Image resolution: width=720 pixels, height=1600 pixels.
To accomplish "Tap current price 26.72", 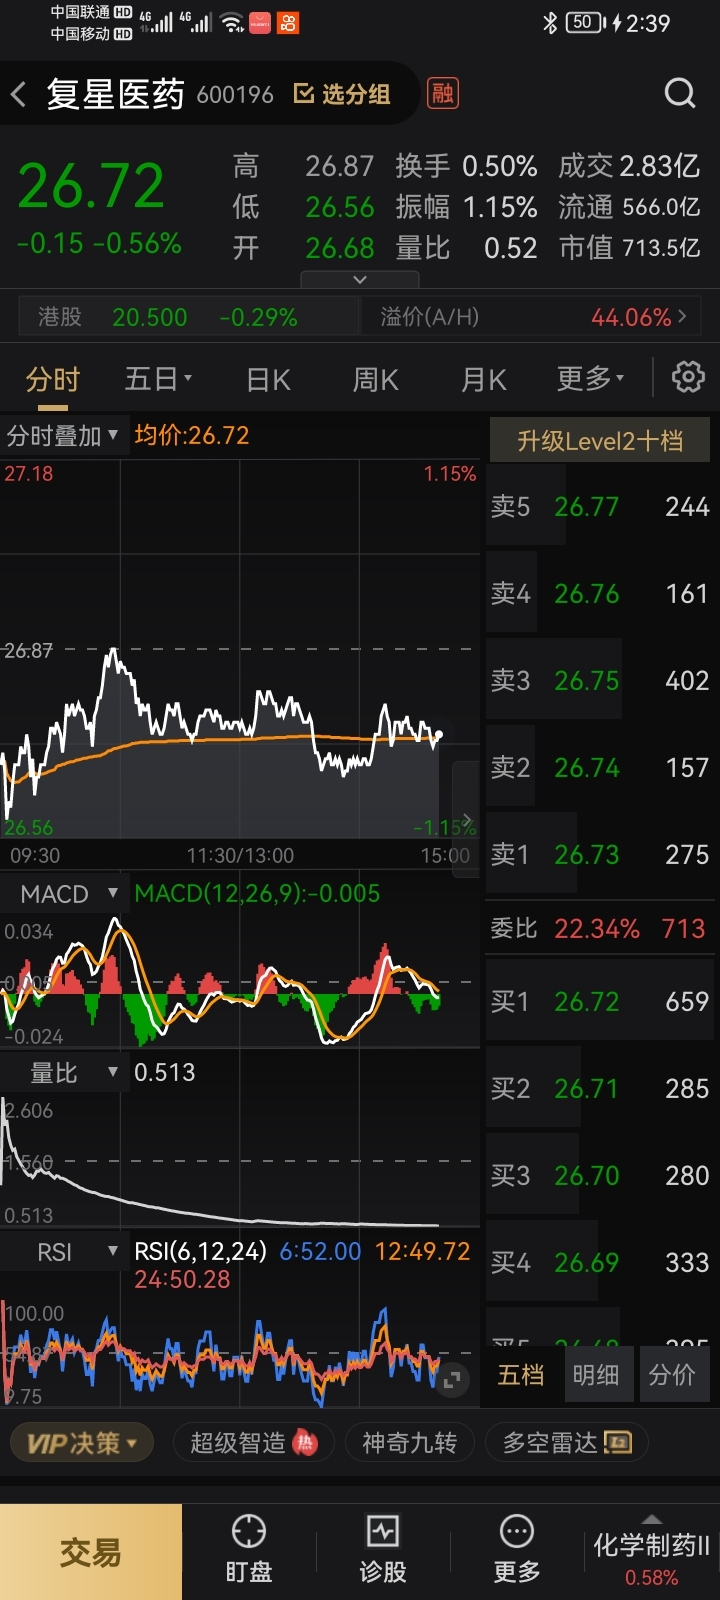I will pyautogui.click(x=91, y=186).
